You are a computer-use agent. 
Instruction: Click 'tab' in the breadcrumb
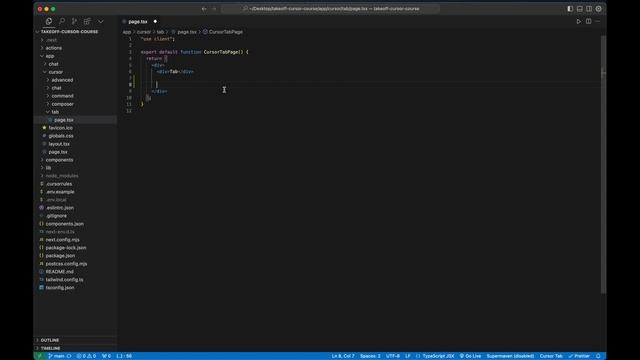[160, 32]
